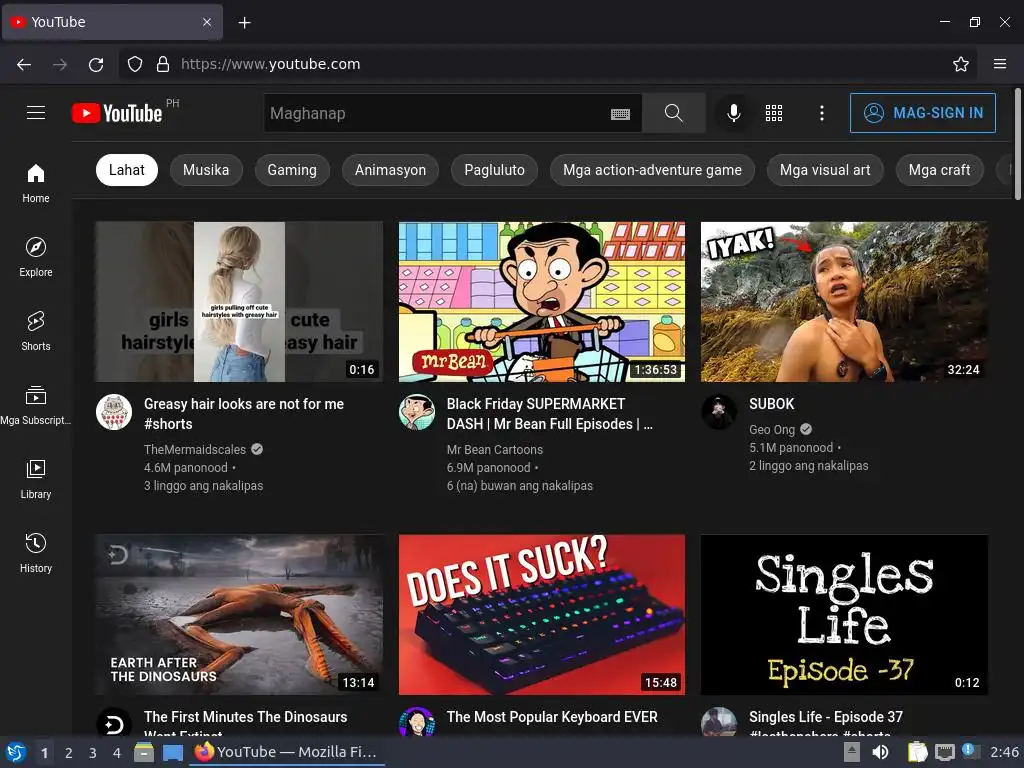
Task: Select the Mga craft chip
Action: (939, 170)
